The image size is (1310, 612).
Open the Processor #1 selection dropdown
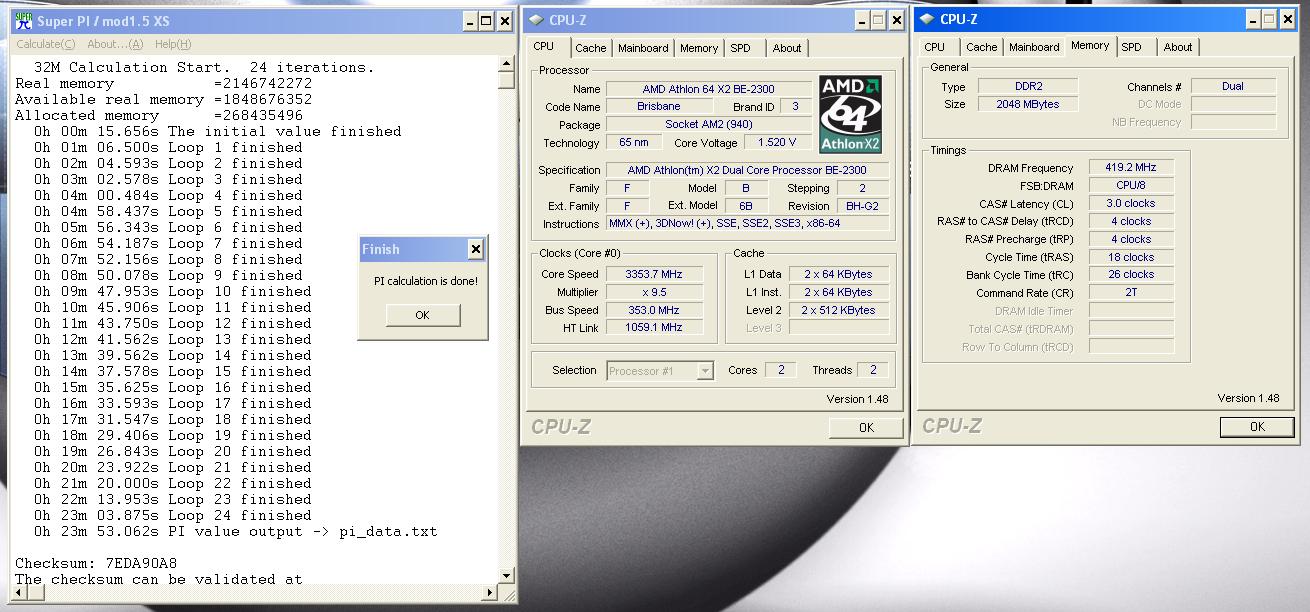[x=705, y=371]
